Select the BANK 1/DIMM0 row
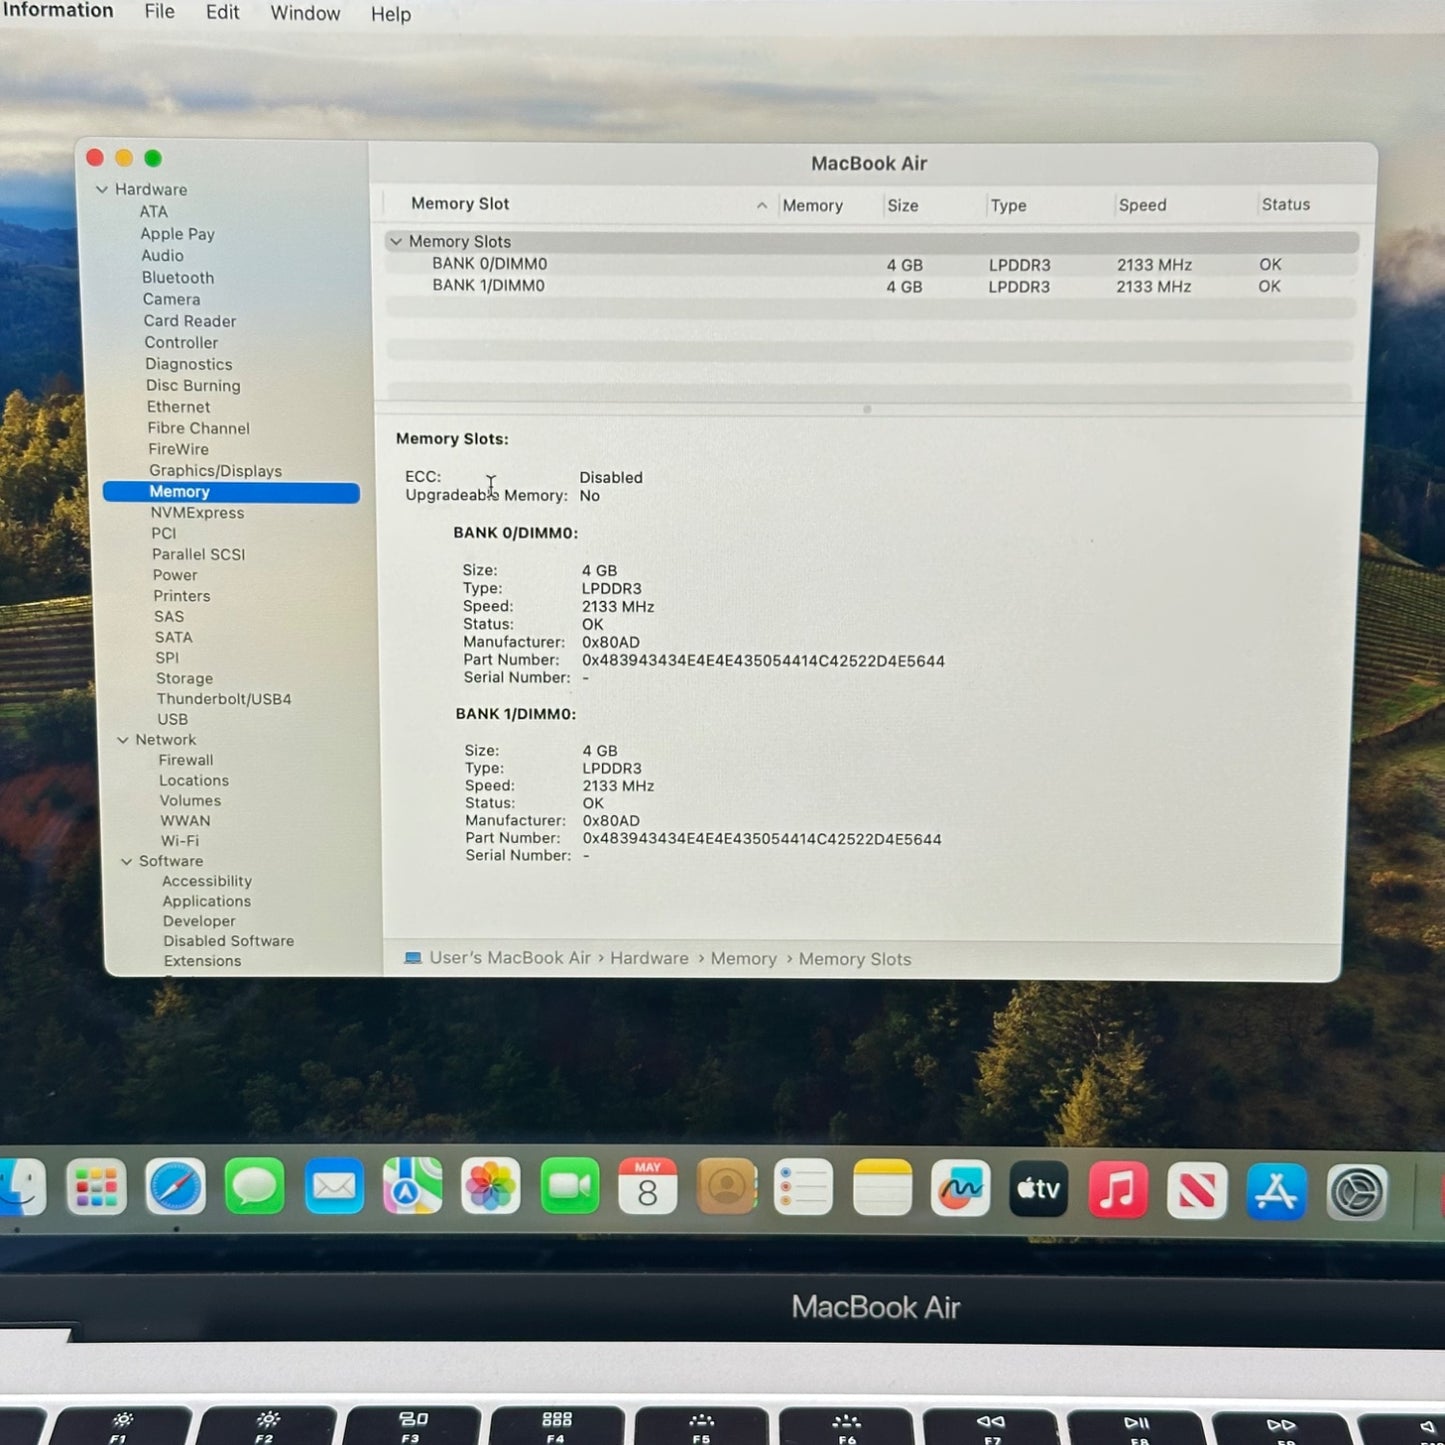Viewport: 1445px width, 1445px height. (870, 286)
